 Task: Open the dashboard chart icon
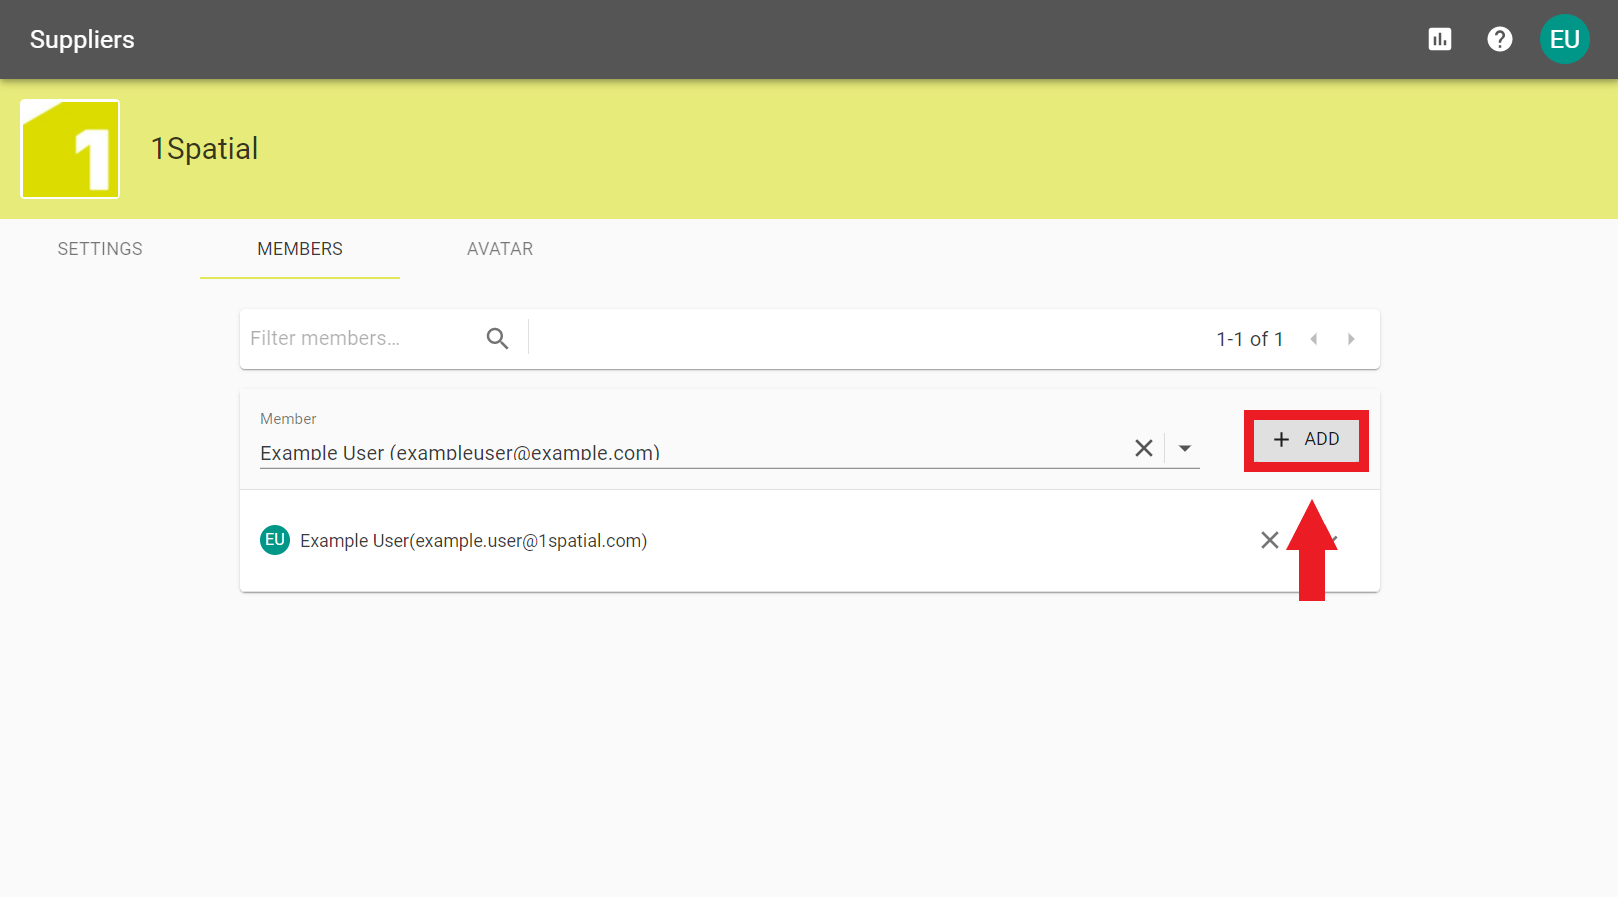pos(1440,39)
